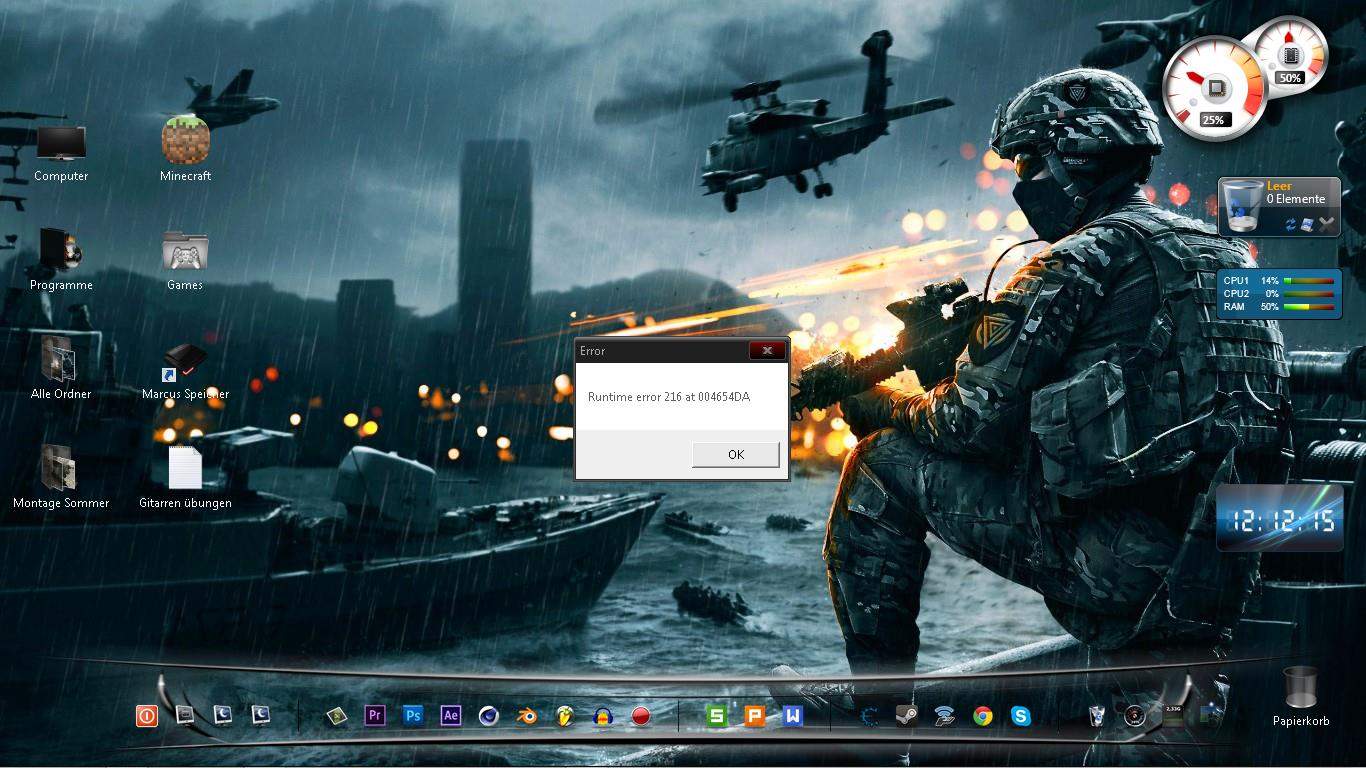Open the Montage Sommer desktop icon

[61, 478]
